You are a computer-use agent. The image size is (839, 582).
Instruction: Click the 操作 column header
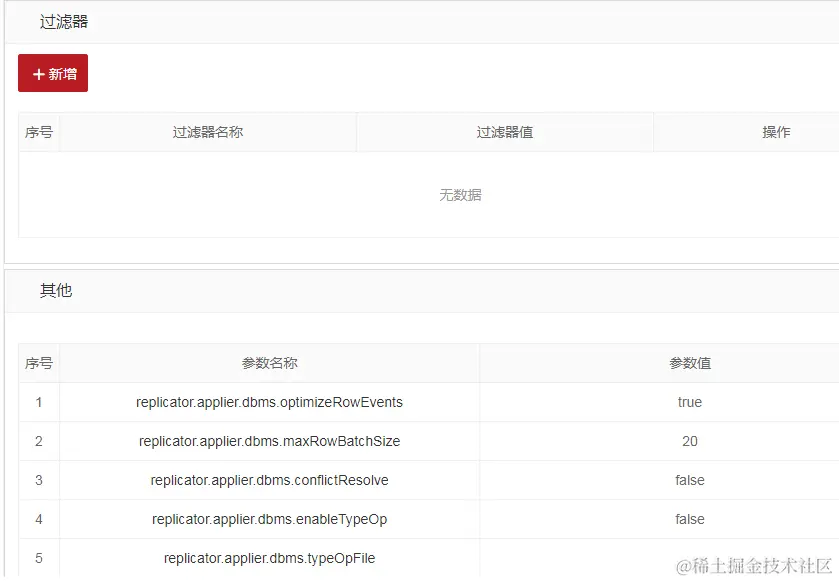[x=776, y=132]
